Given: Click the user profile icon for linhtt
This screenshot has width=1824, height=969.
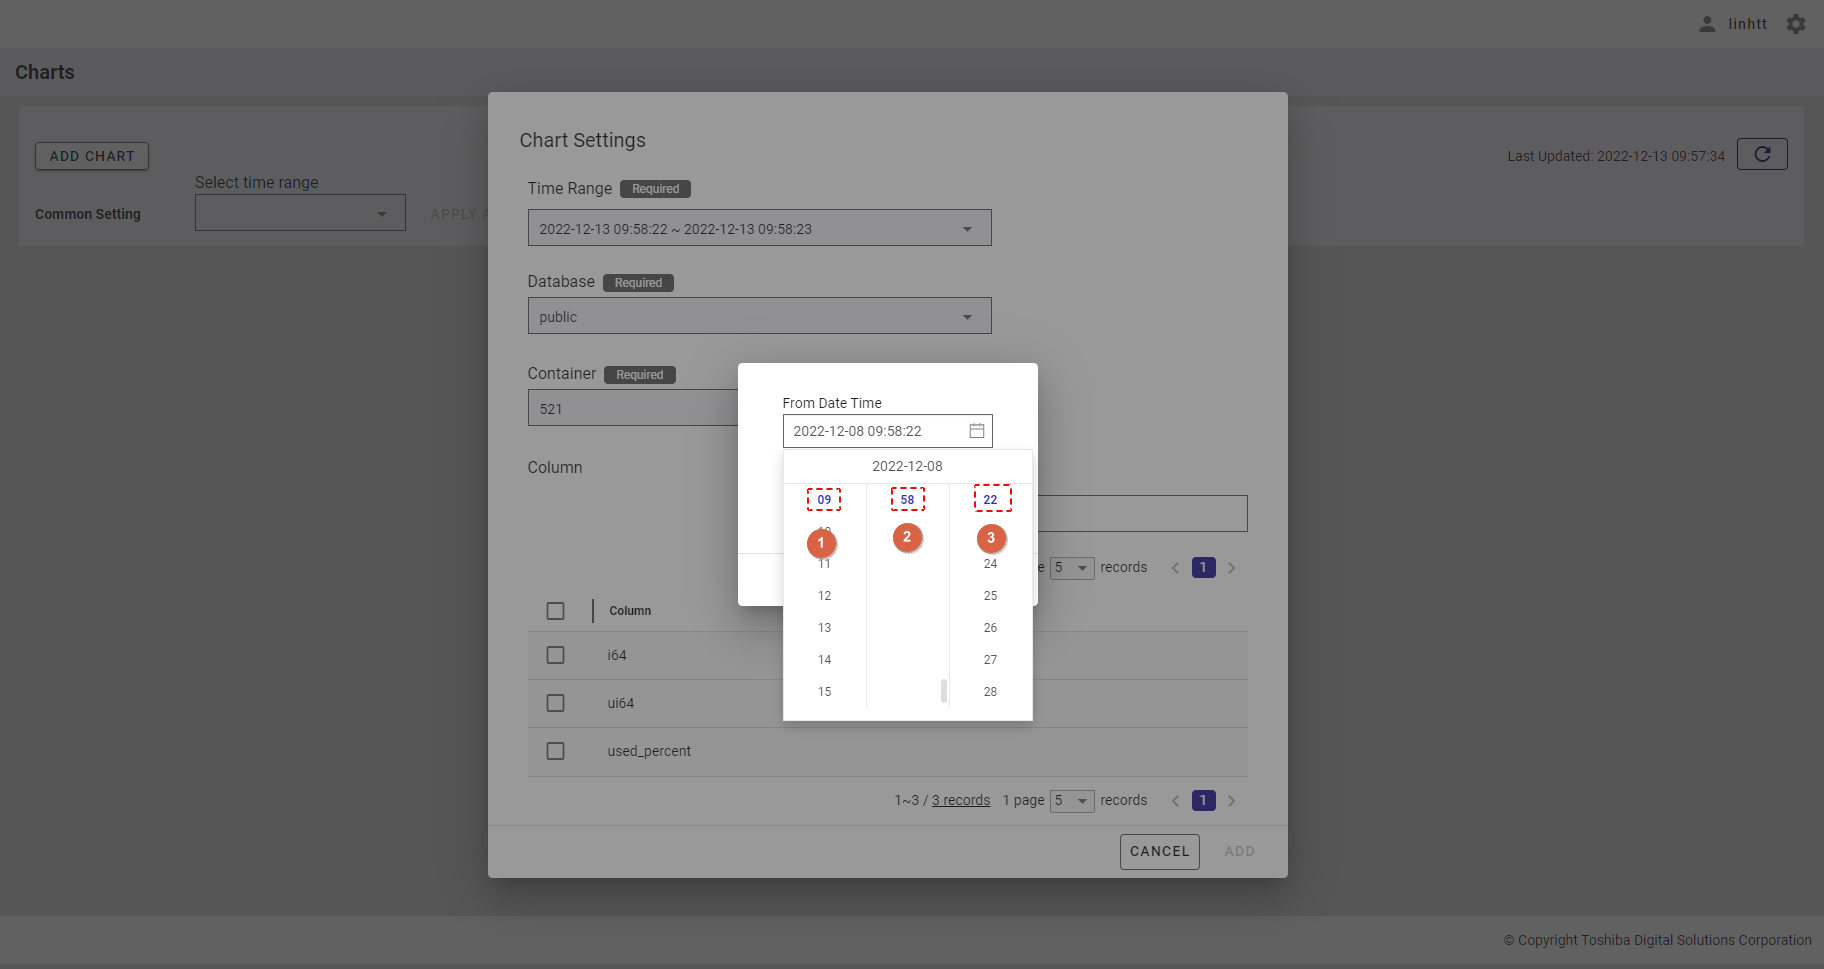Looking at the screenshot, I should [x=1707, y=24].
